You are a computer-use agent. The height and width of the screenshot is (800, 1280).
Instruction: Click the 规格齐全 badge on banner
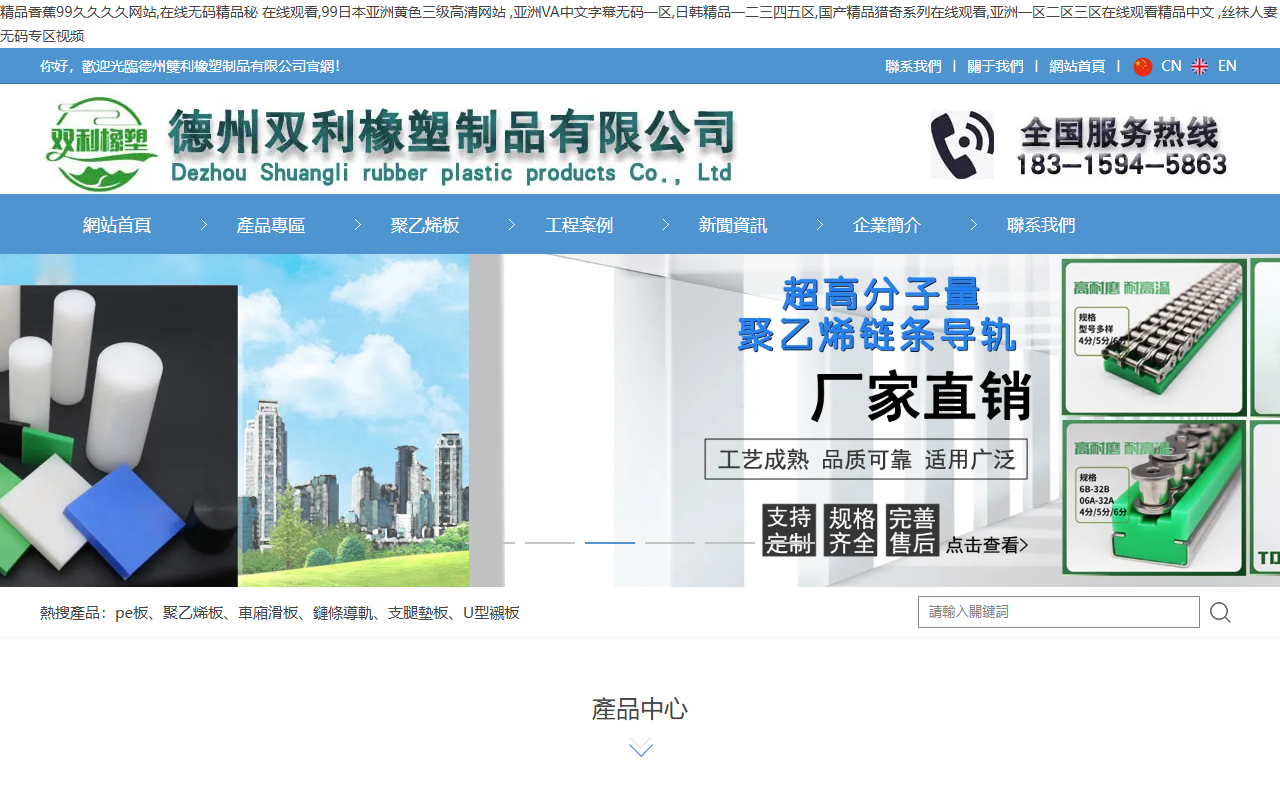pos(851,530)
